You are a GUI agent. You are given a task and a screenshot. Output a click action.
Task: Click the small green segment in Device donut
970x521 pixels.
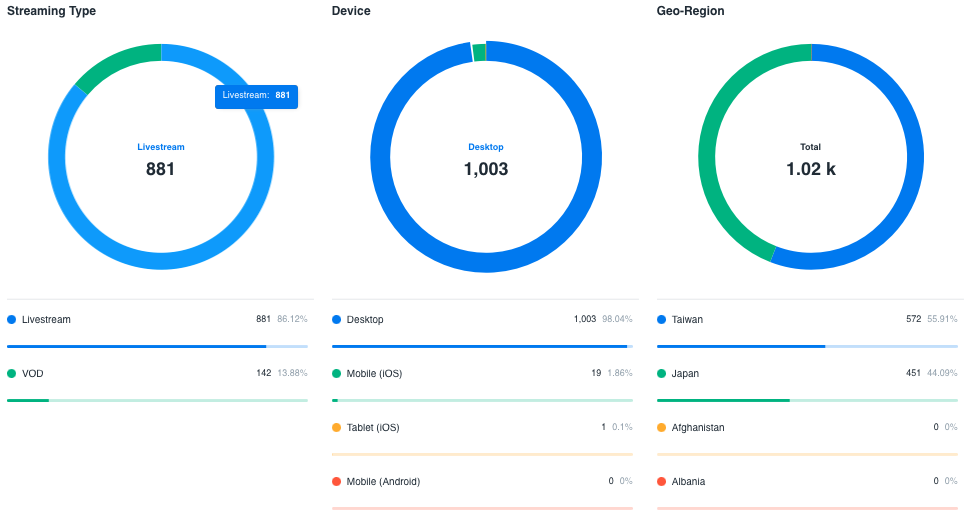click(x=479, y=52)
